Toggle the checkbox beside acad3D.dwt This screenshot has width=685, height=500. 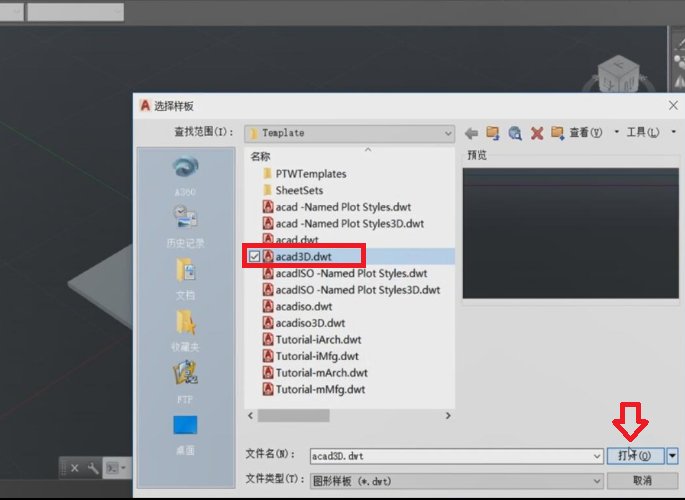point(254,256)
